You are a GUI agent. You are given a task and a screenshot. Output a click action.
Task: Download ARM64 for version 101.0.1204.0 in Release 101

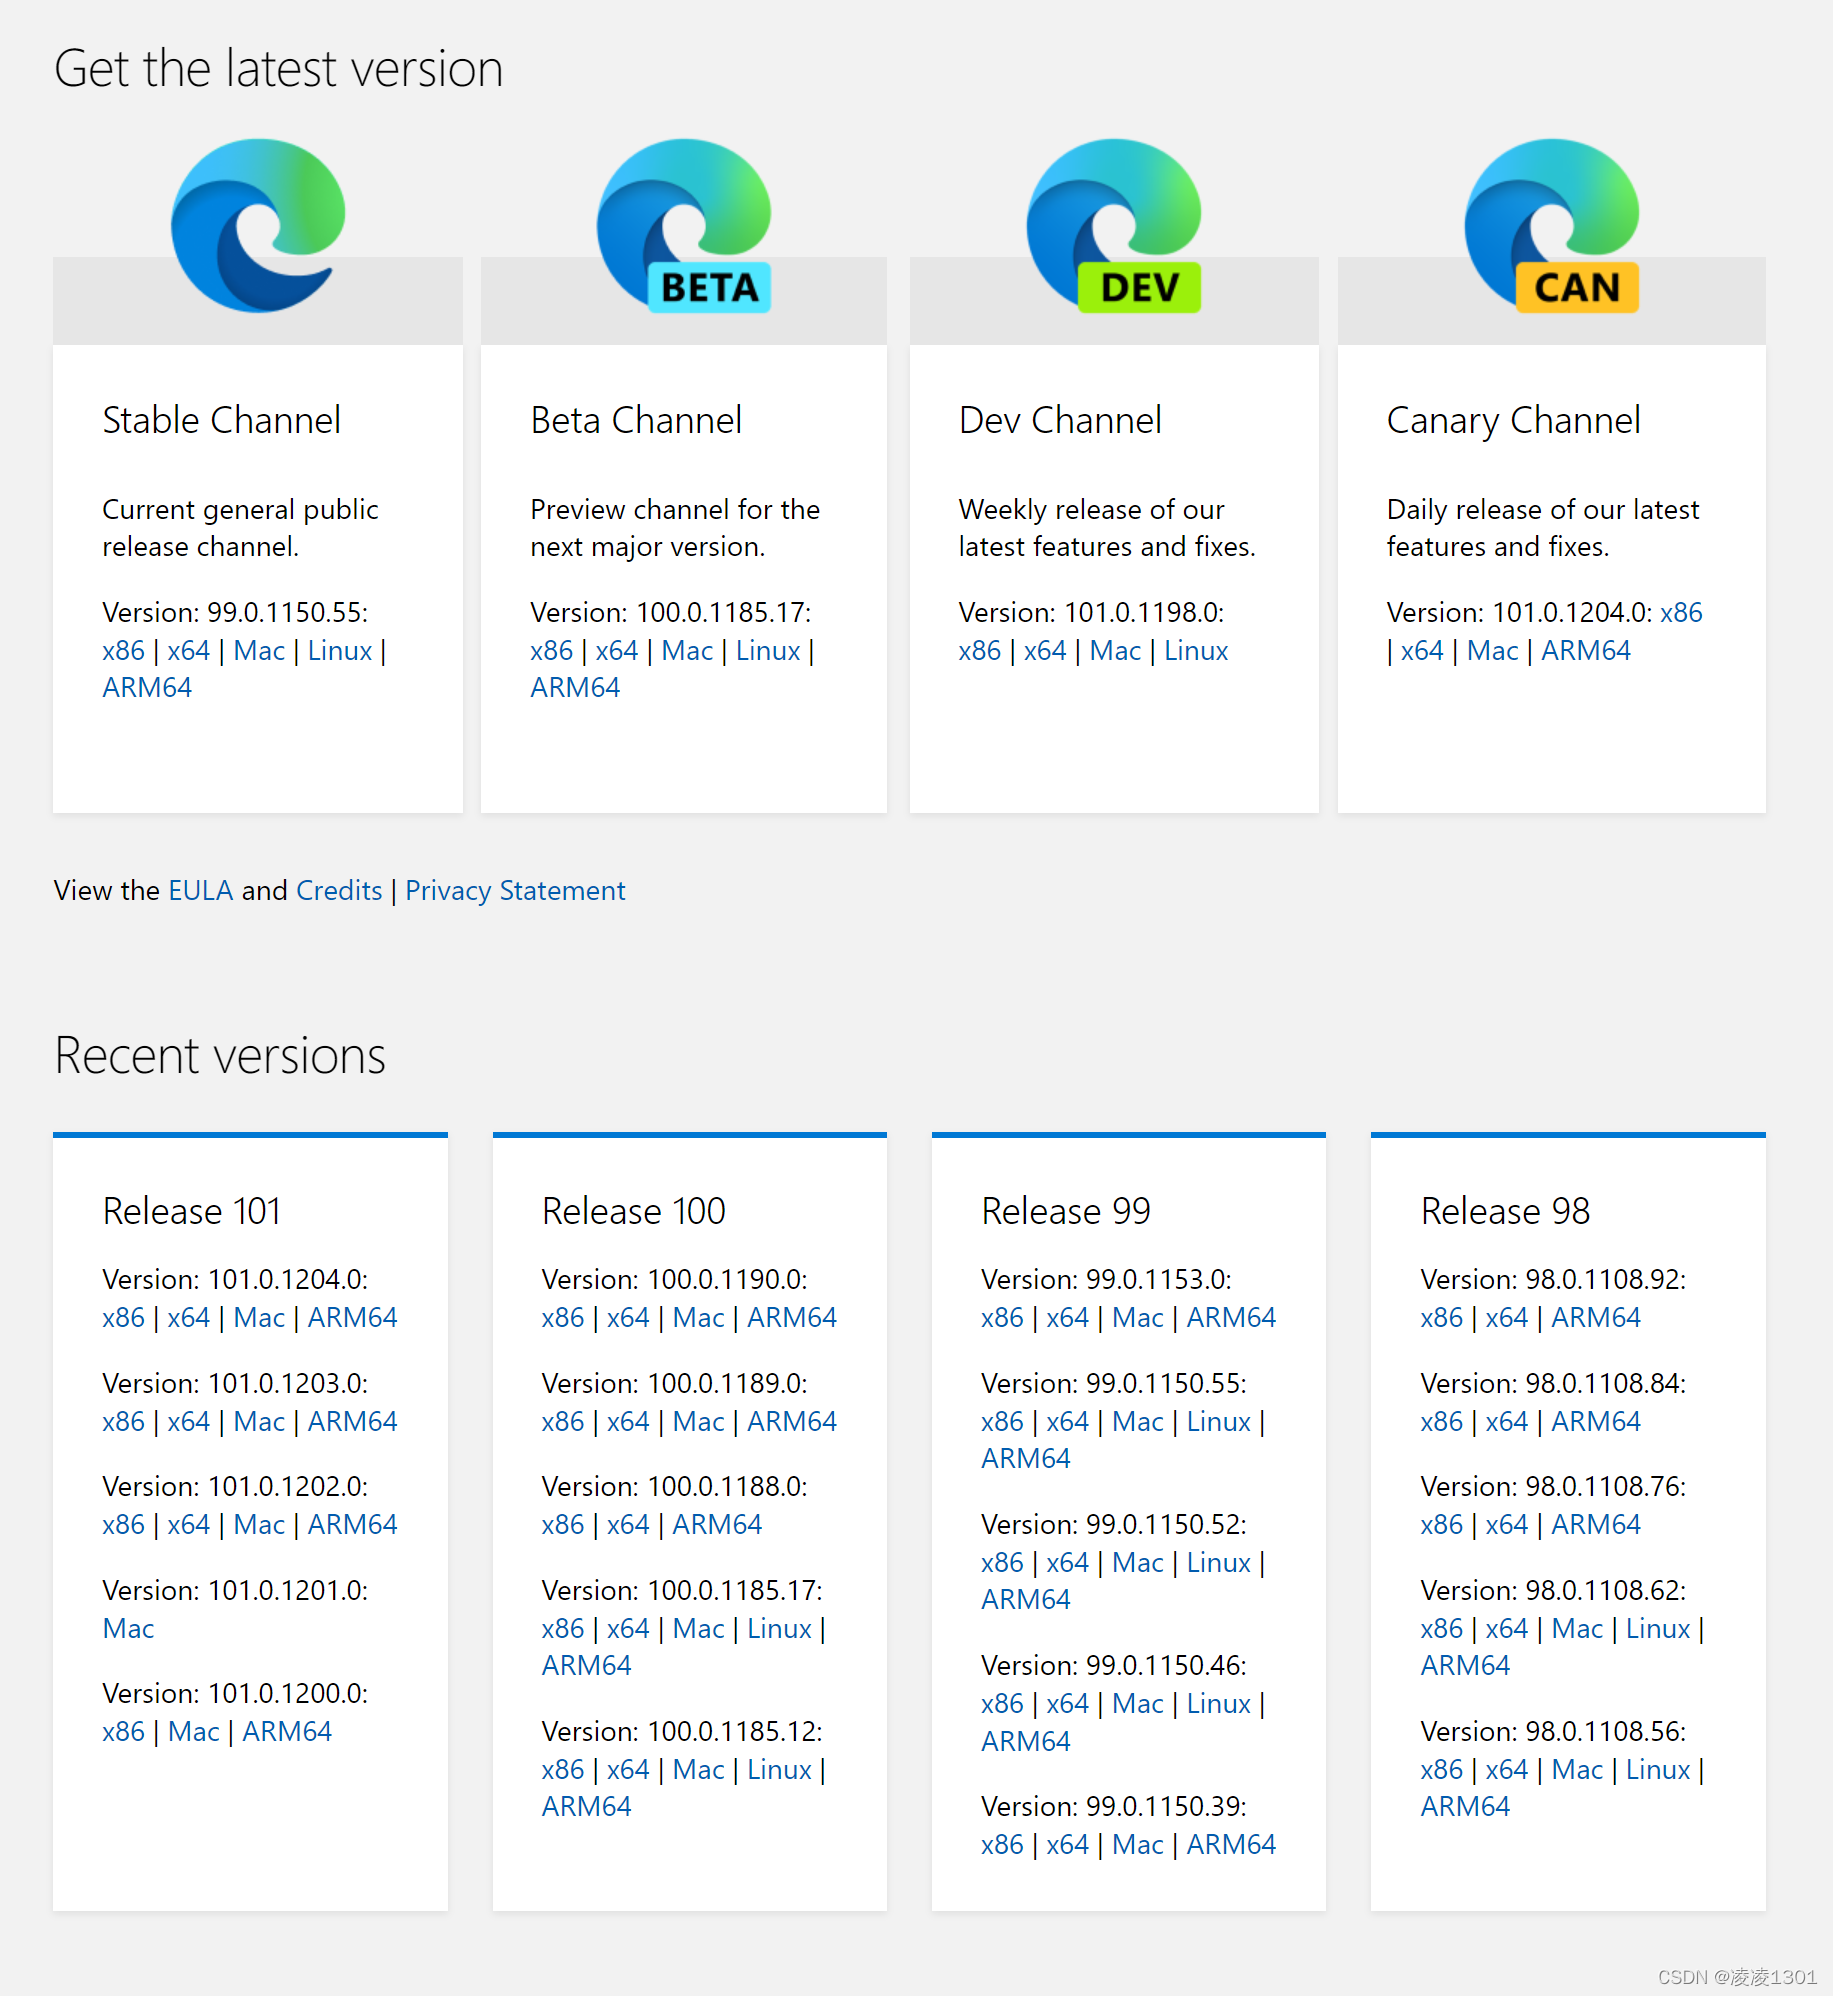pos(352,1317)
